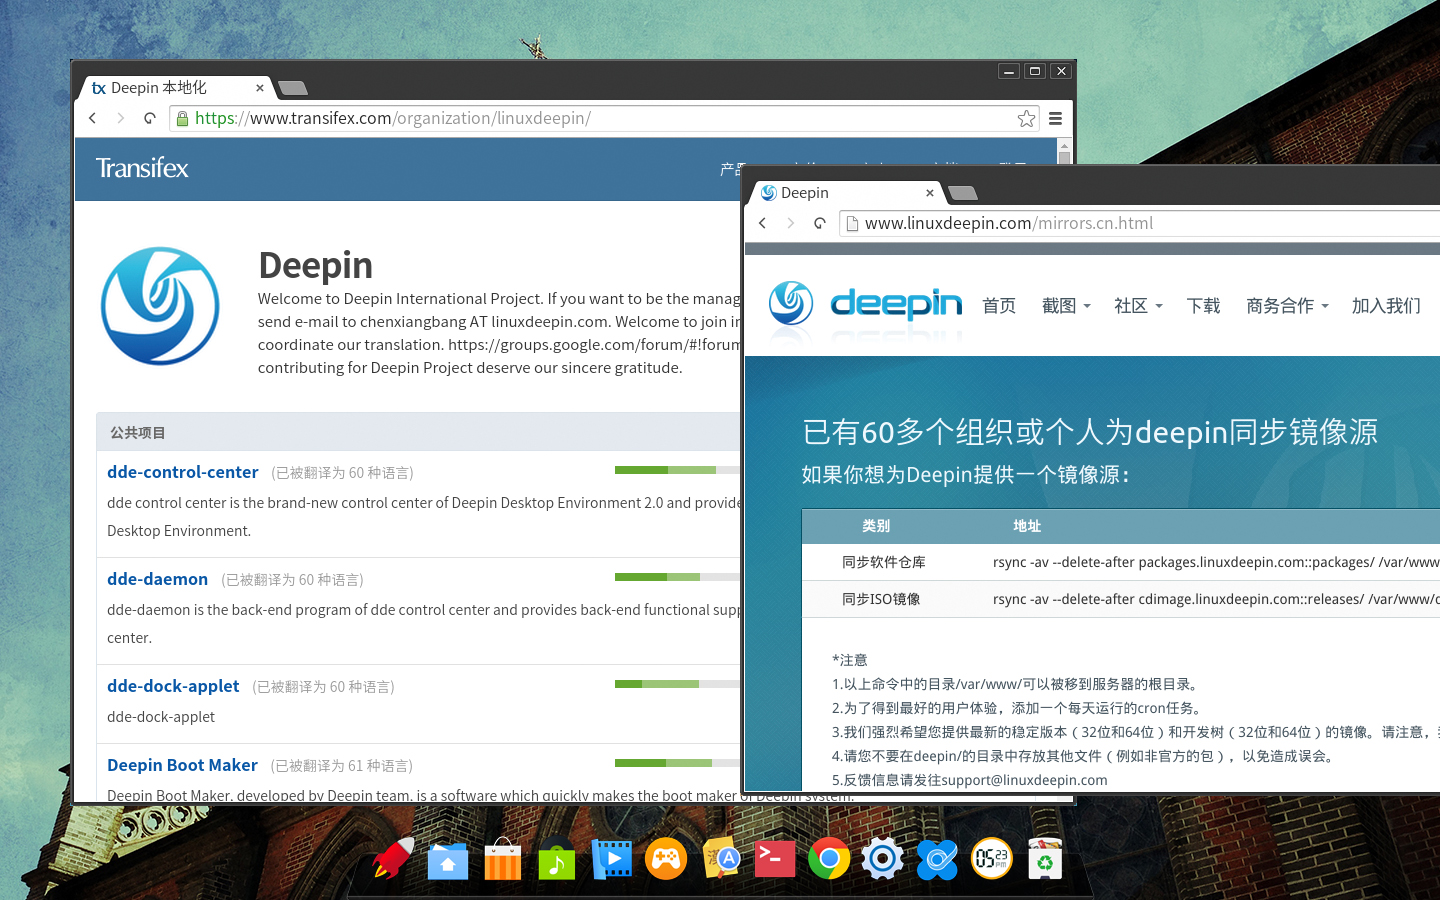Click the rsync packages.linuxdeepin.com command text
This screenshot has width=1440, height=900.
pos(1216,562)
